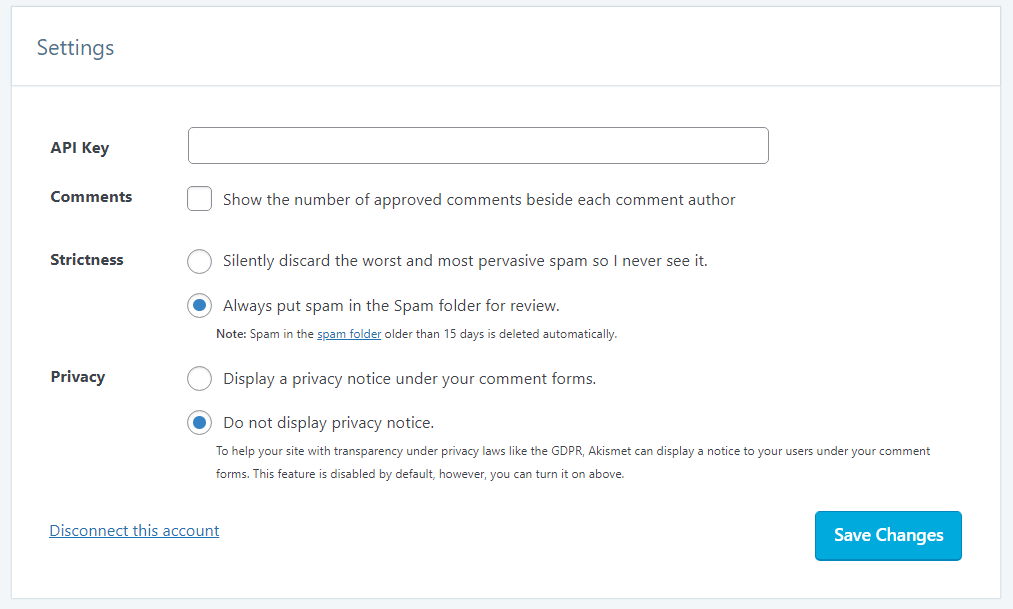Click the 'Silently discard the worst' label text
This screenshot has height=609, width=1013.
[465, 261]
